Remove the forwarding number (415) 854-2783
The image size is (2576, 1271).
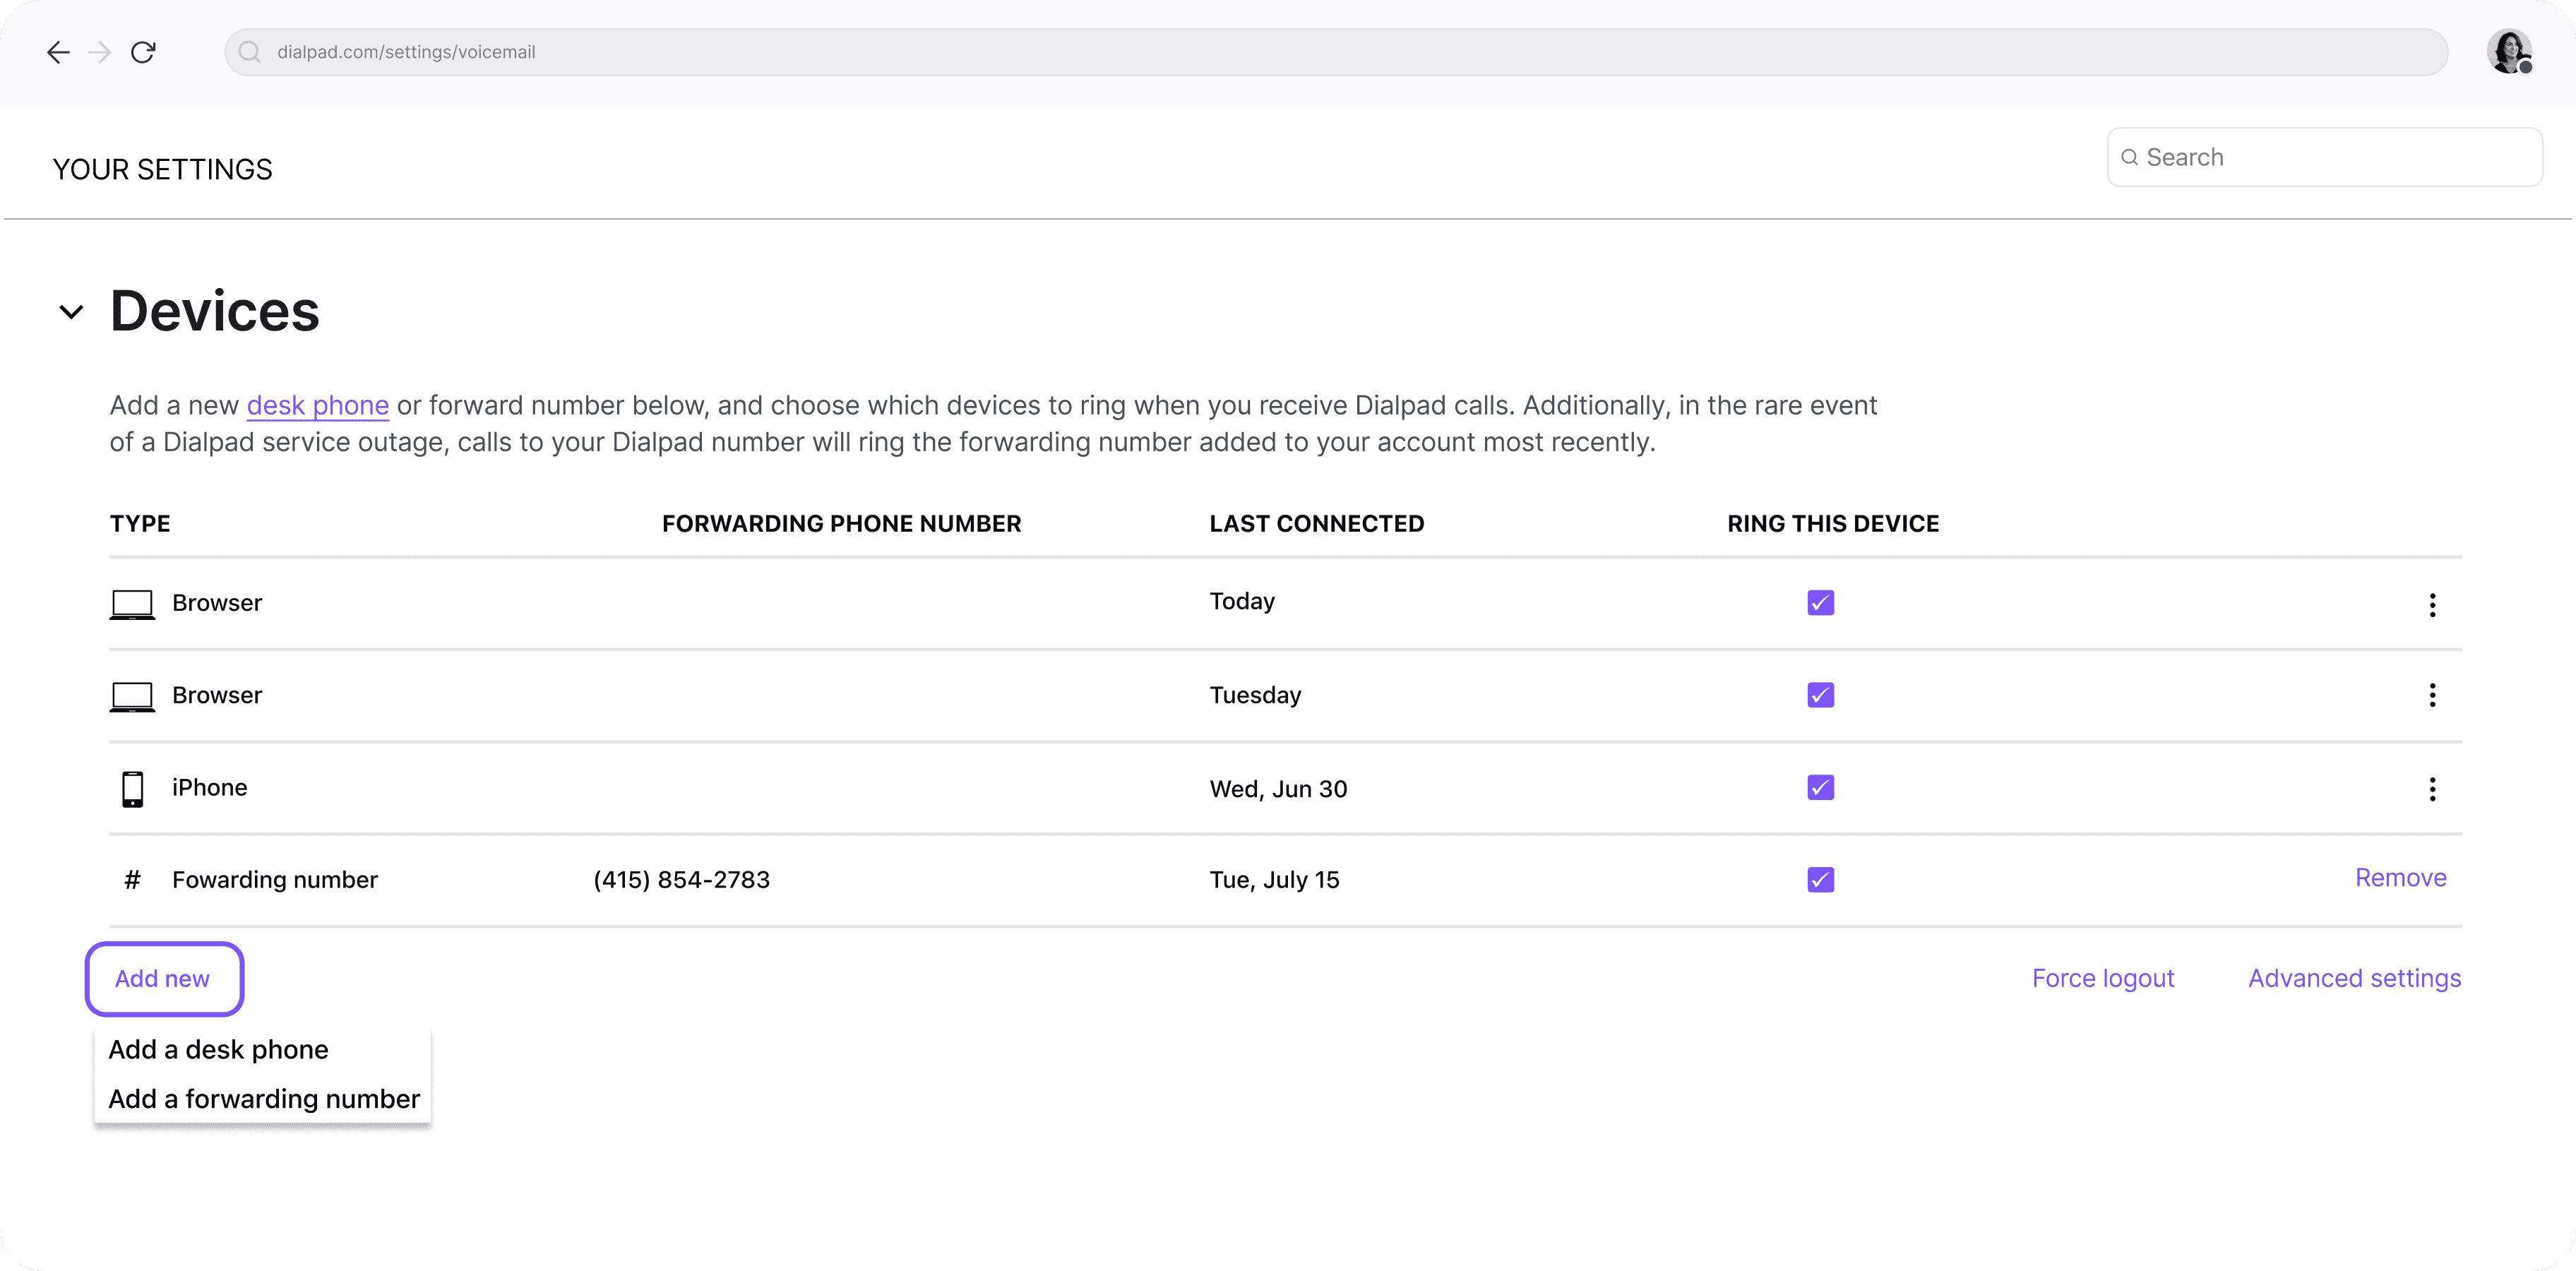2399,877
